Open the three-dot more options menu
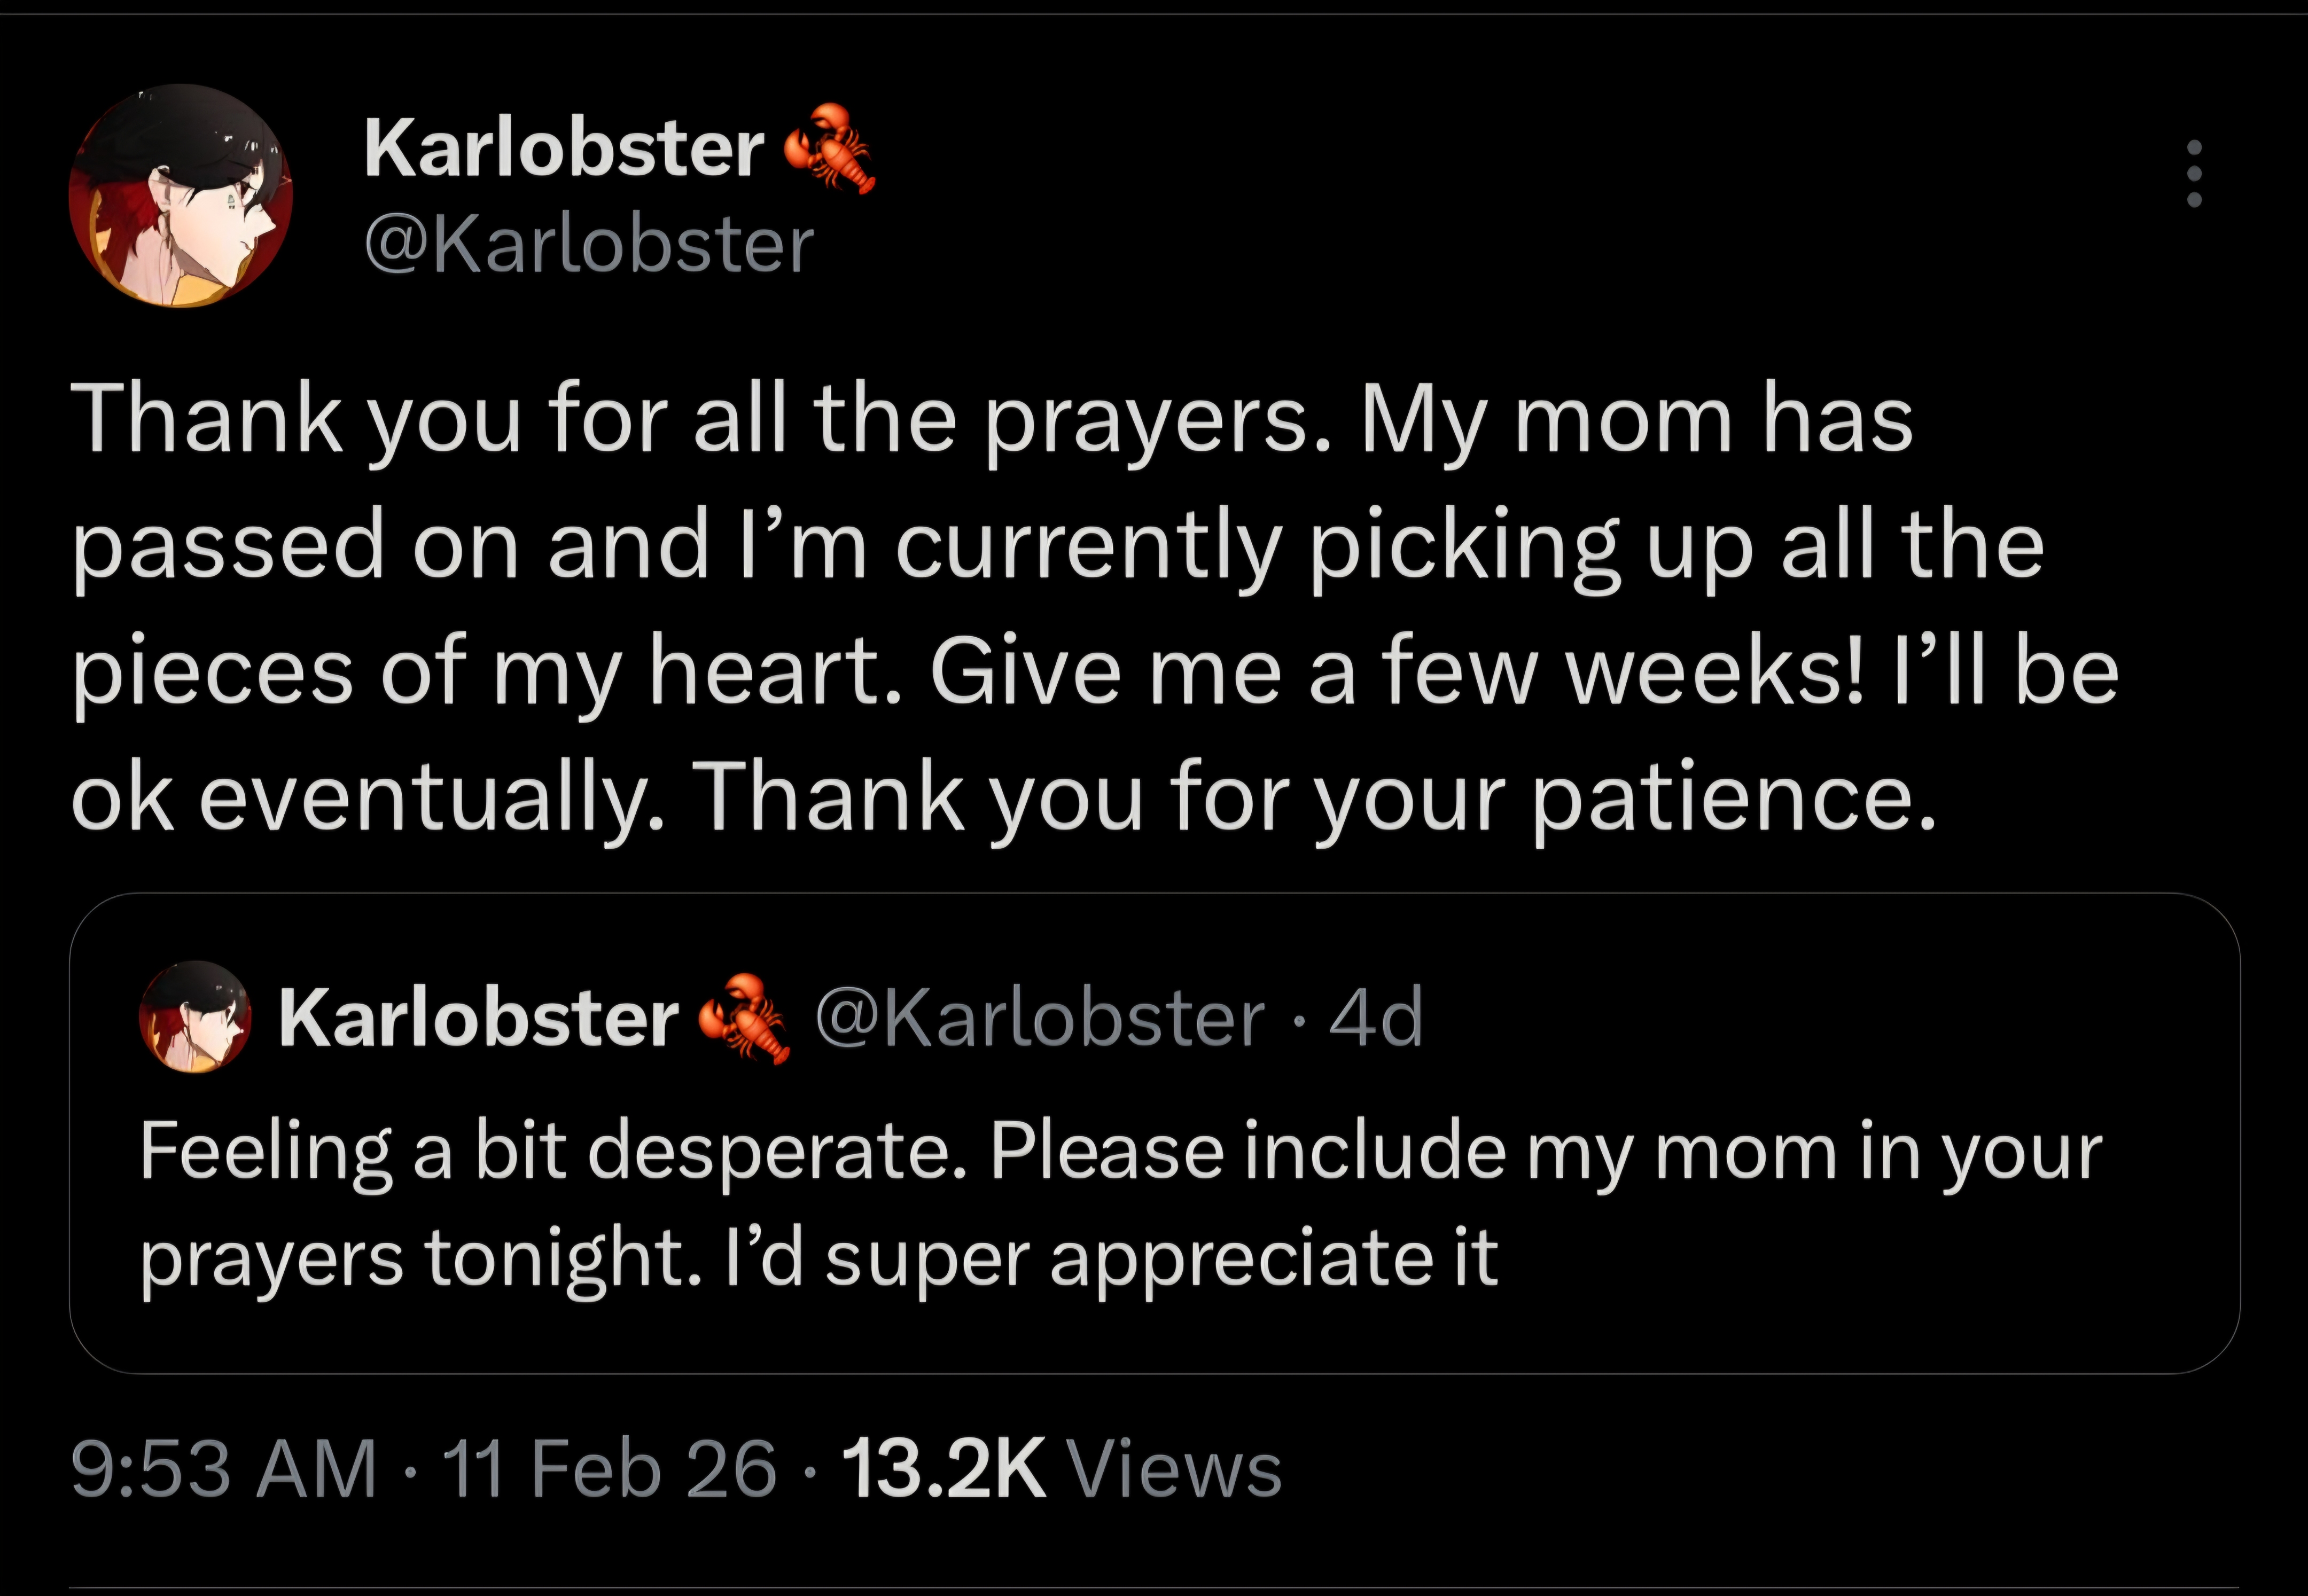Viewport: 2308px width, 1596px height. tap(2194, 173)
